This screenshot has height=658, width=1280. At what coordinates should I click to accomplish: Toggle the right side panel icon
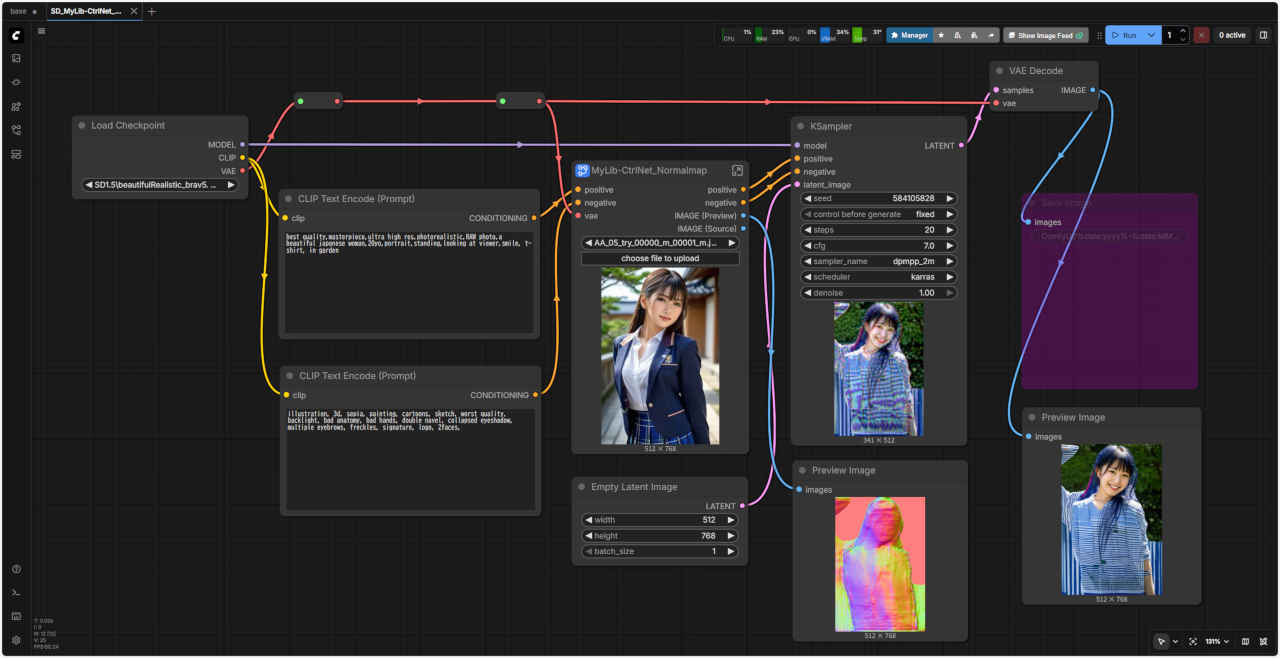pyautogui.click(x=1263, y=35)
